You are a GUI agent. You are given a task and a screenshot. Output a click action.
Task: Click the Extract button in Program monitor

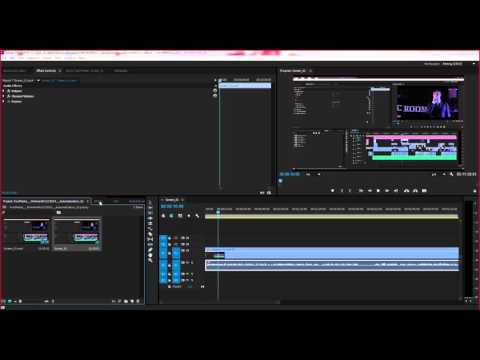pos(415,191)
